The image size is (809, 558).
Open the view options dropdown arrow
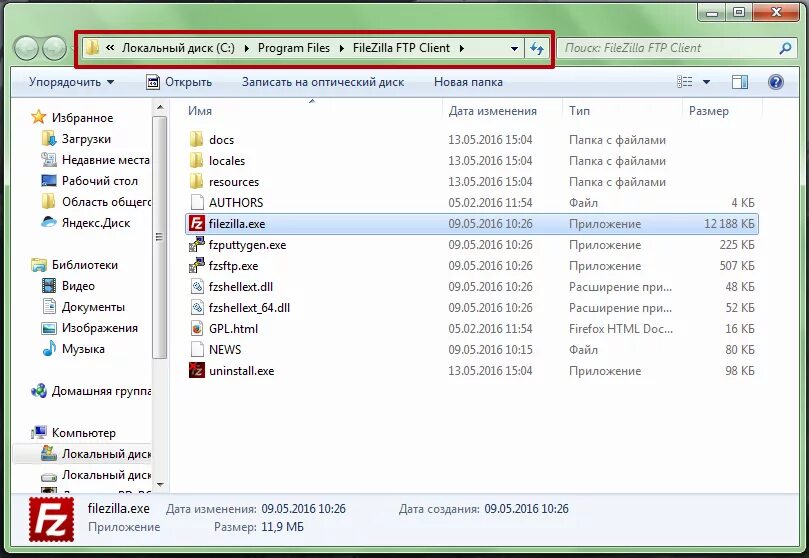click(706, 81)
